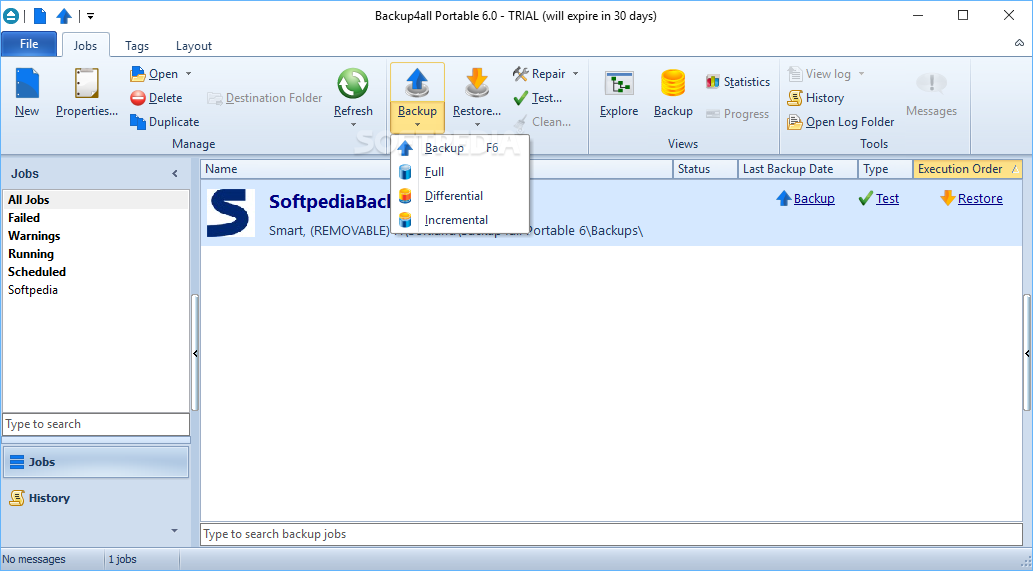Click the 'No messages' status bar text
1033x571 pixels.
click(34, 559)
